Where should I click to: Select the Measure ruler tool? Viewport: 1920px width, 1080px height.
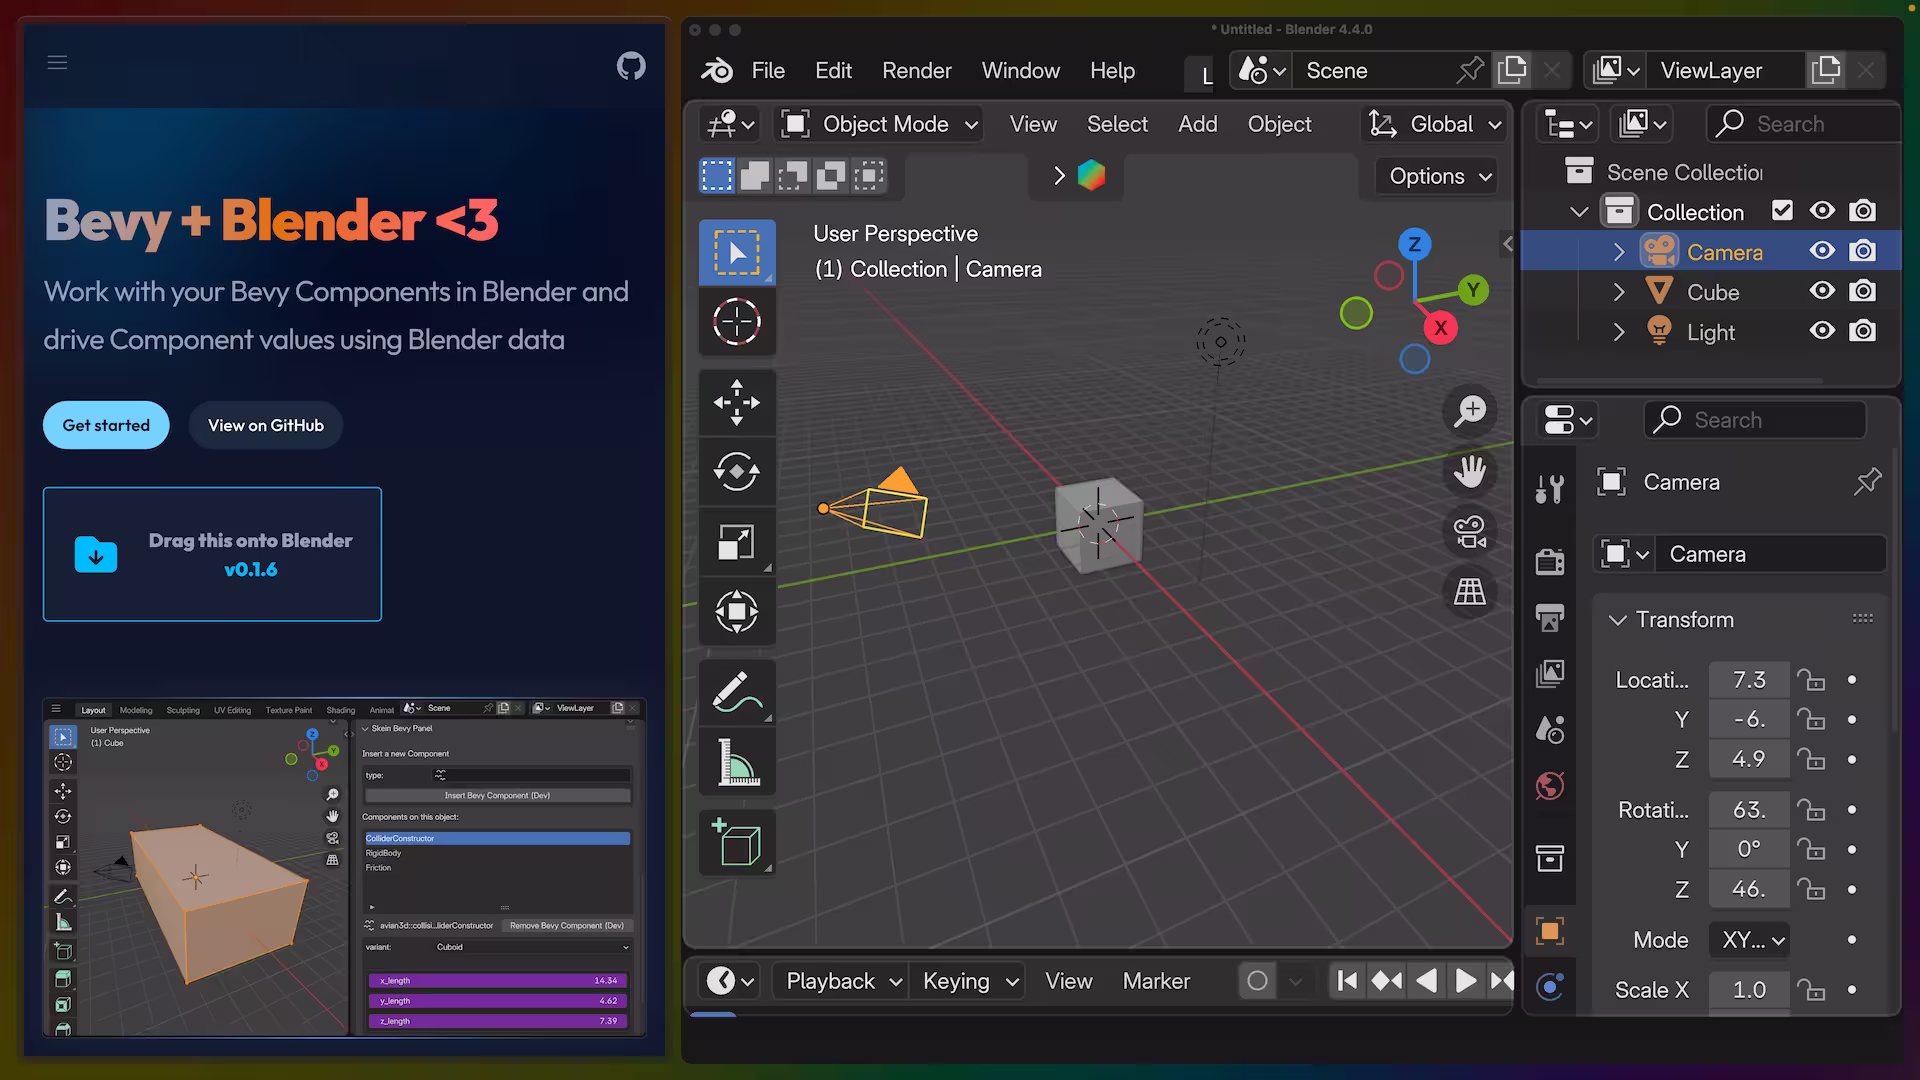(737, 762)
